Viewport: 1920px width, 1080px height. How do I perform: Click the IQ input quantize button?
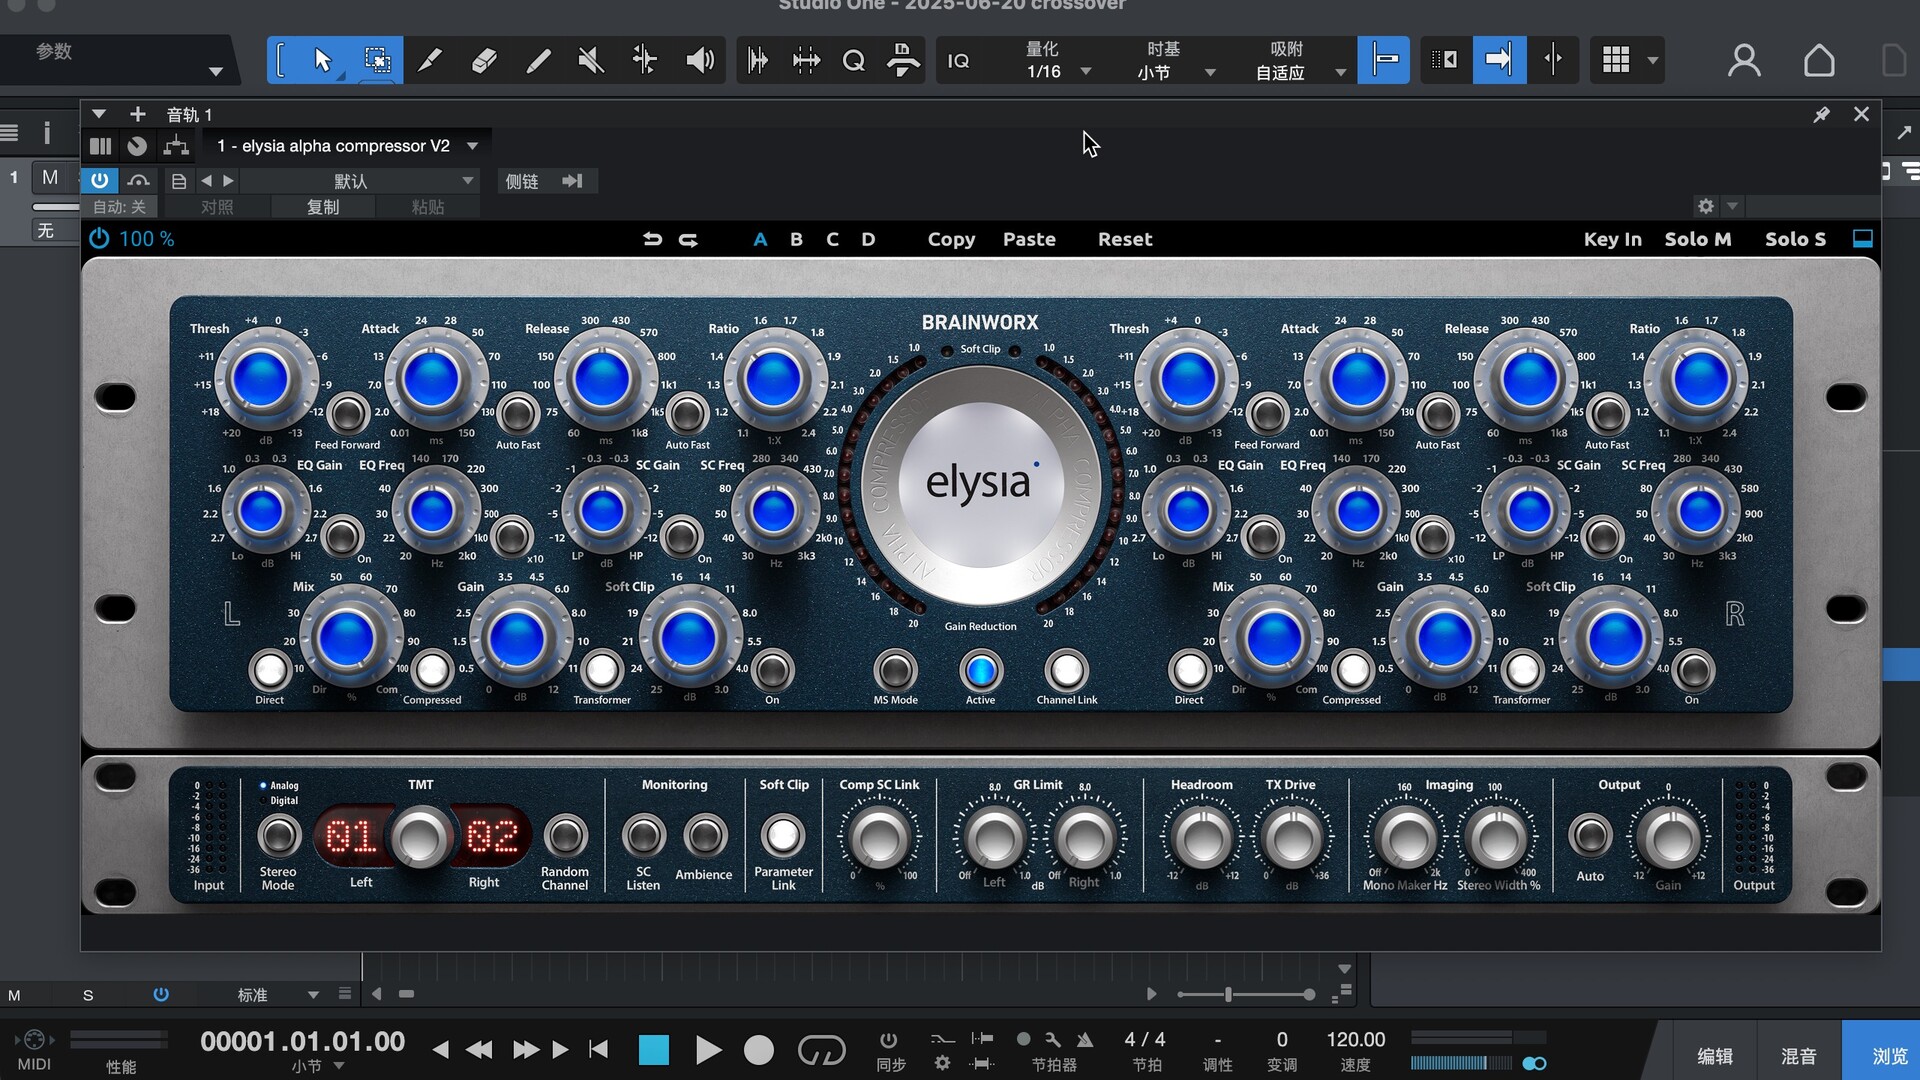[x=958, y=61]
